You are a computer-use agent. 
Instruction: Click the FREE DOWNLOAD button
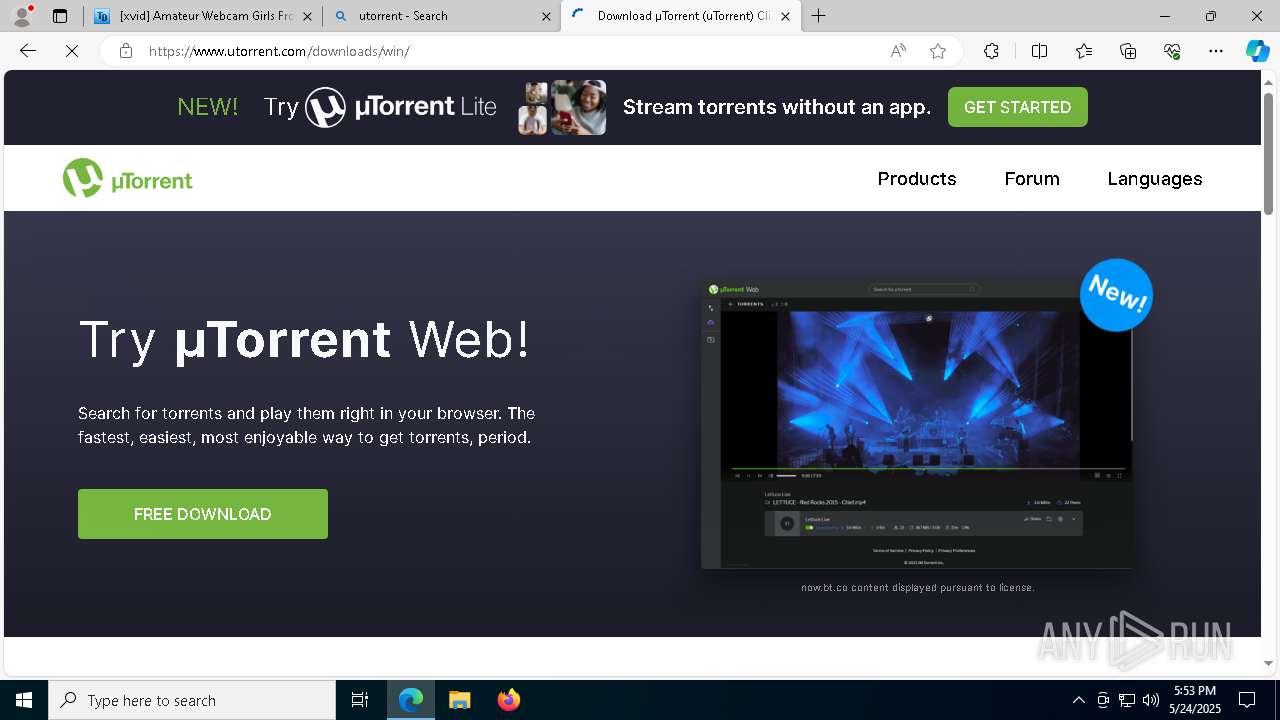(203, 514)
